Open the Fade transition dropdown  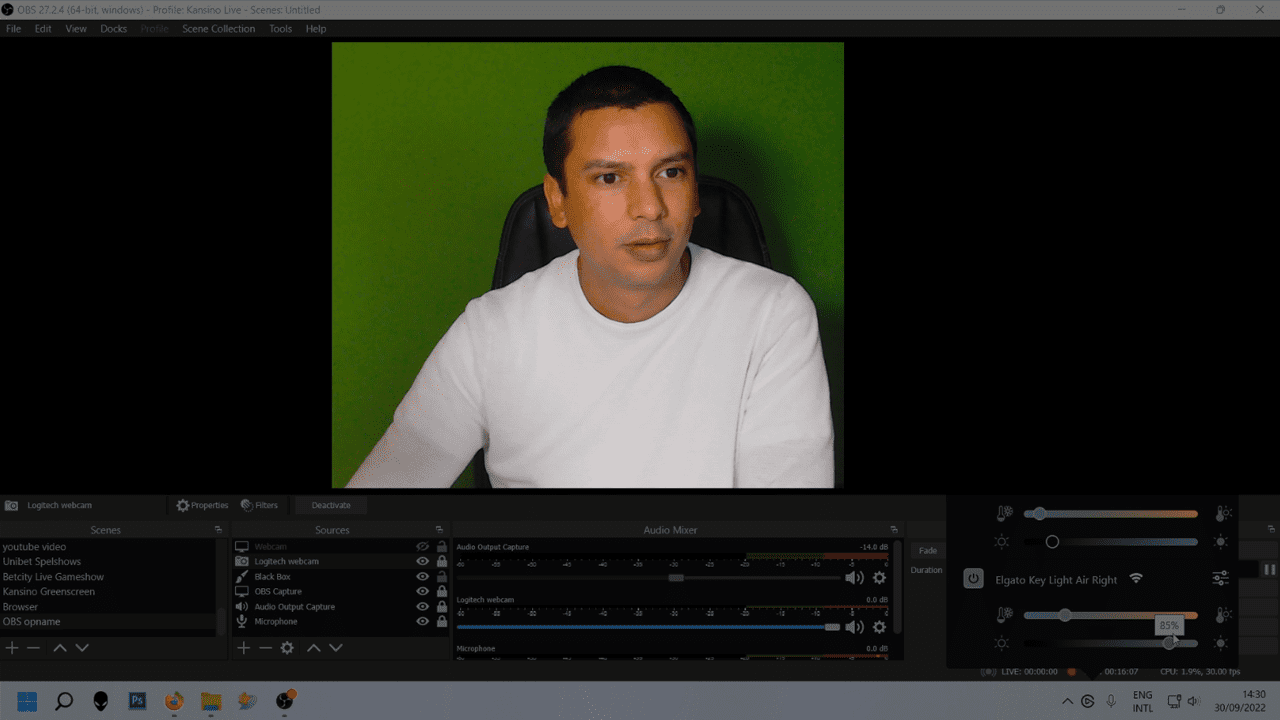(928, 551)
